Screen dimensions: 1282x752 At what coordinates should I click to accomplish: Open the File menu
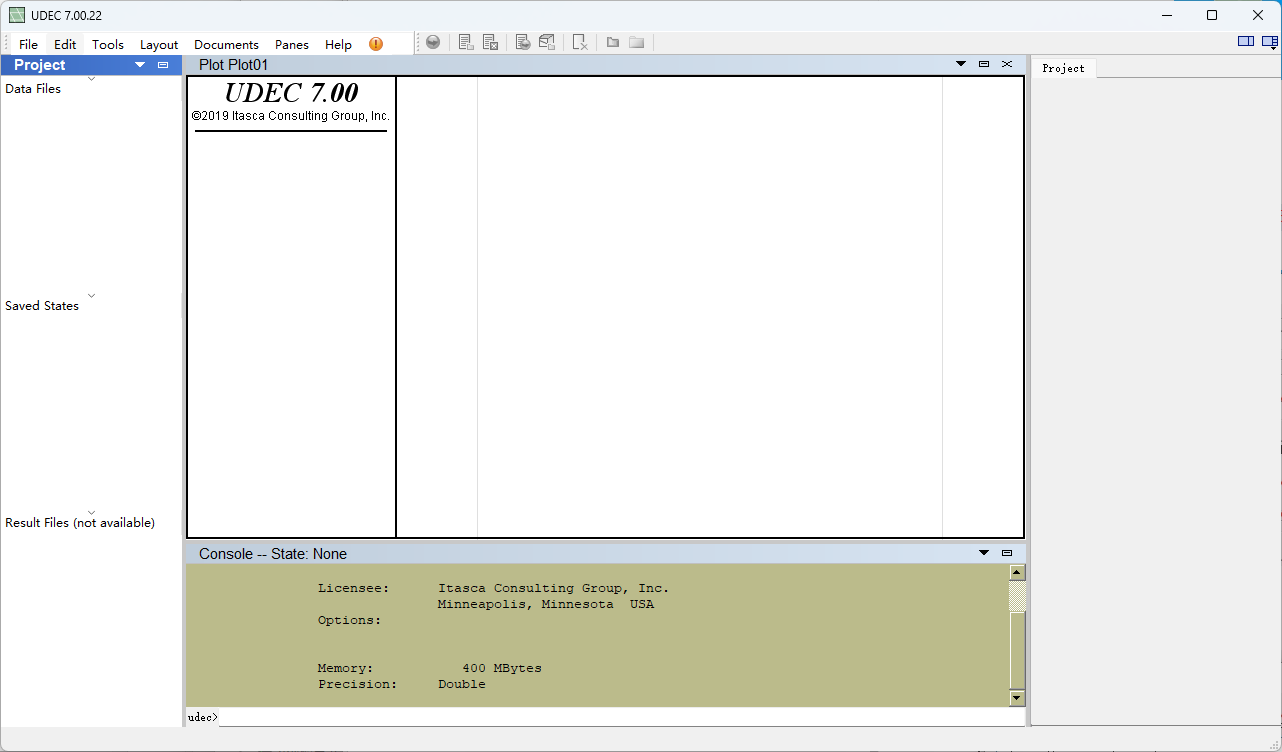(28, 44)
